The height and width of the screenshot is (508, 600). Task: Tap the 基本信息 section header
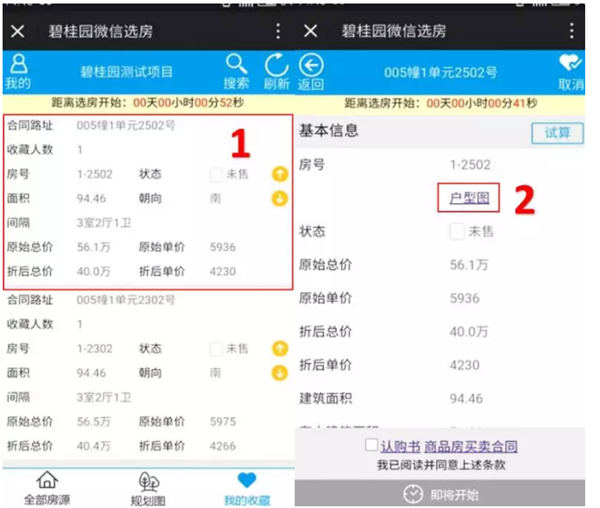329,130
